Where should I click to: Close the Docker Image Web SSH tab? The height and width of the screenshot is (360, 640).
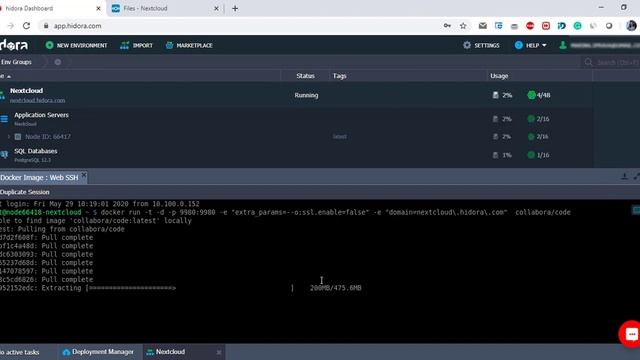pos(84,175)
